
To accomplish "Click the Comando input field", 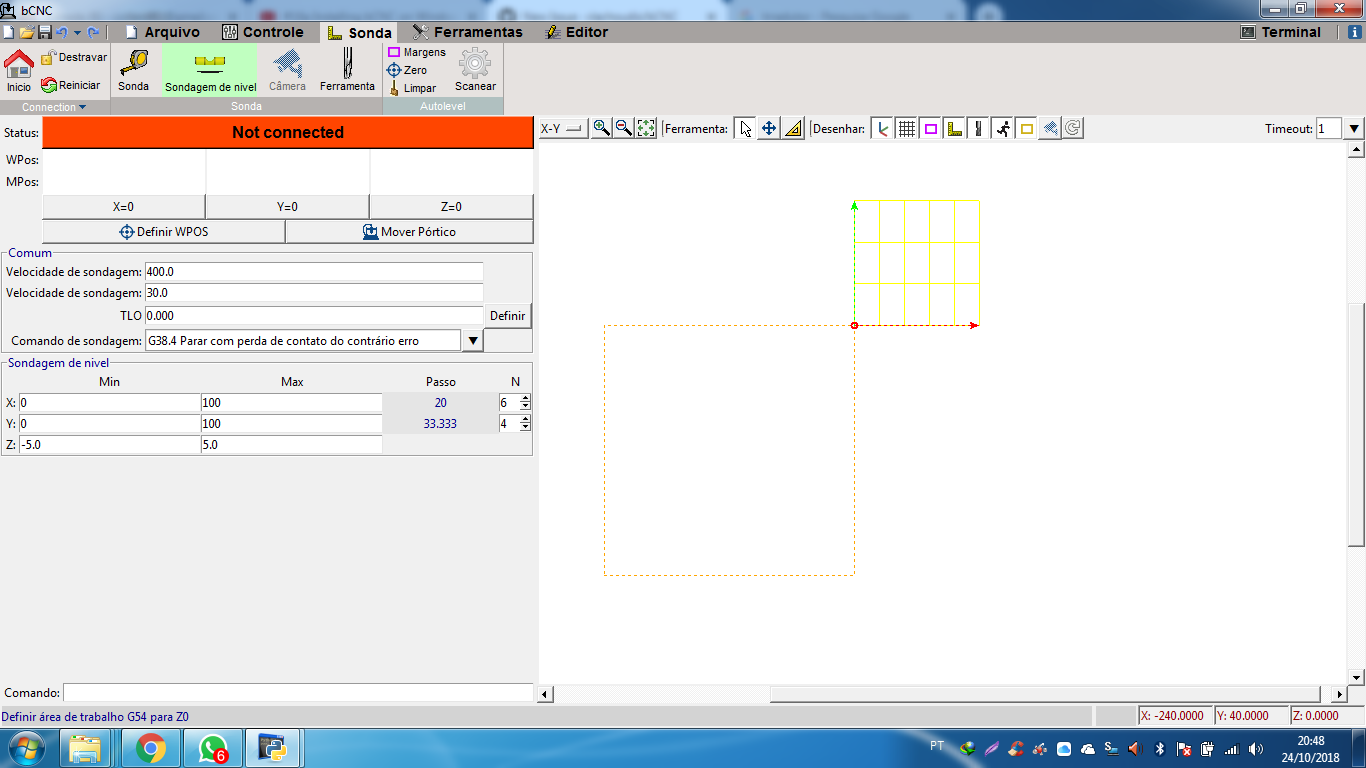I will [298, 693].
